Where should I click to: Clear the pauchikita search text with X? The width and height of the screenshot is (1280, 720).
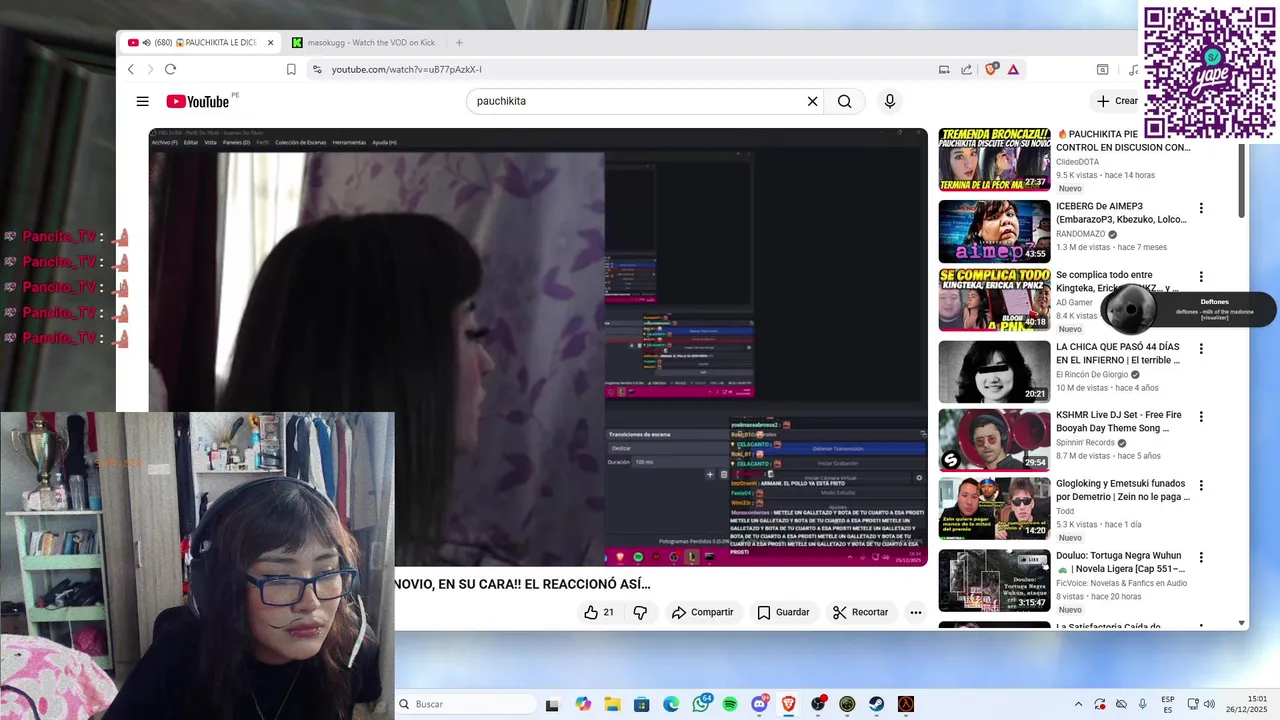(812, 101)
